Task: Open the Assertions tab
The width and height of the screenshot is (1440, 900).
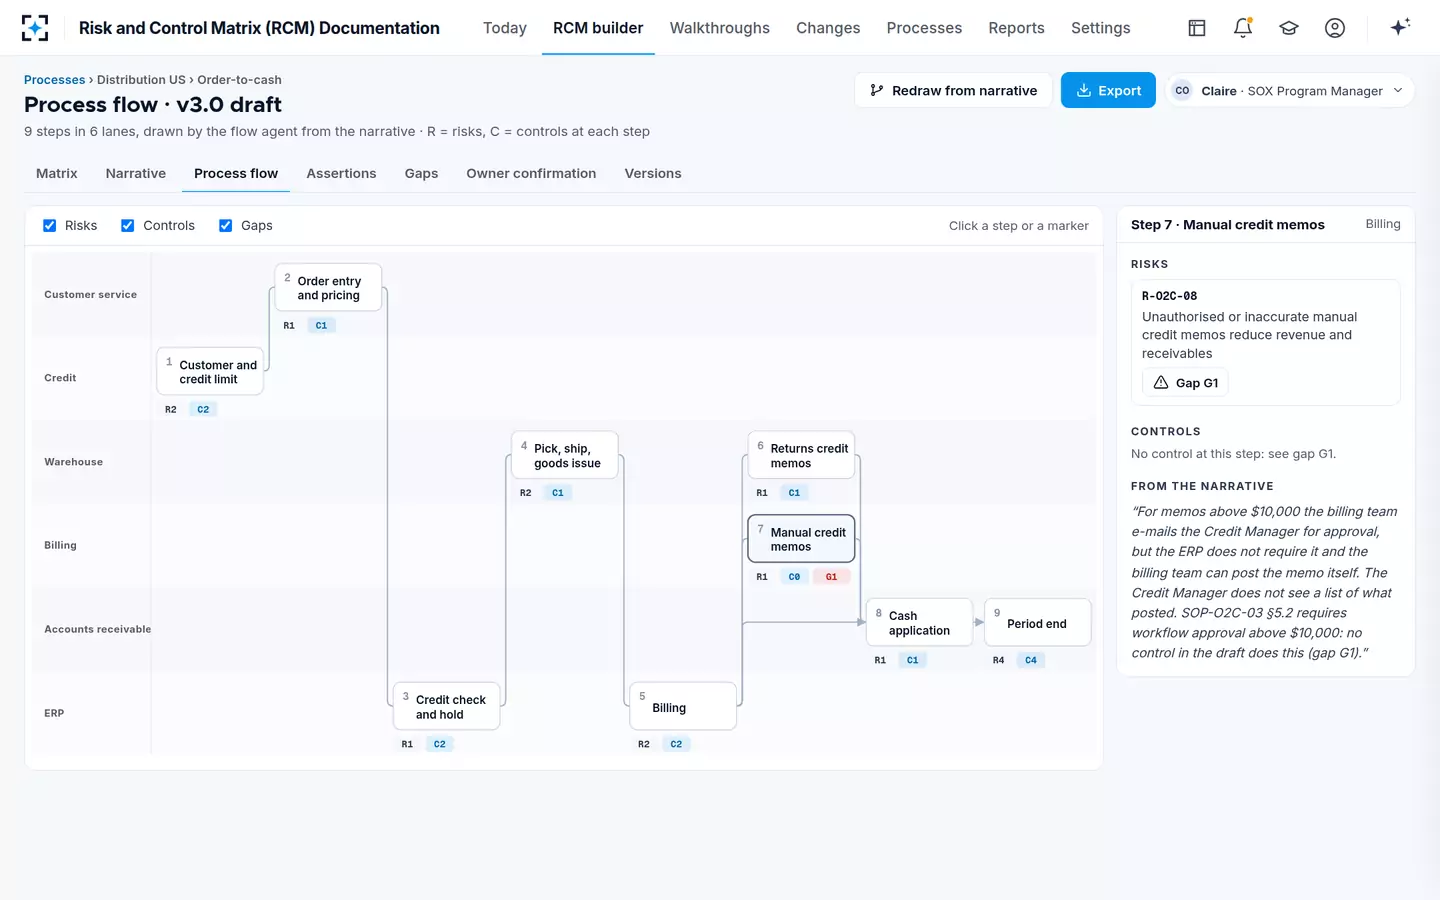Action: click(x=341, y=173)
